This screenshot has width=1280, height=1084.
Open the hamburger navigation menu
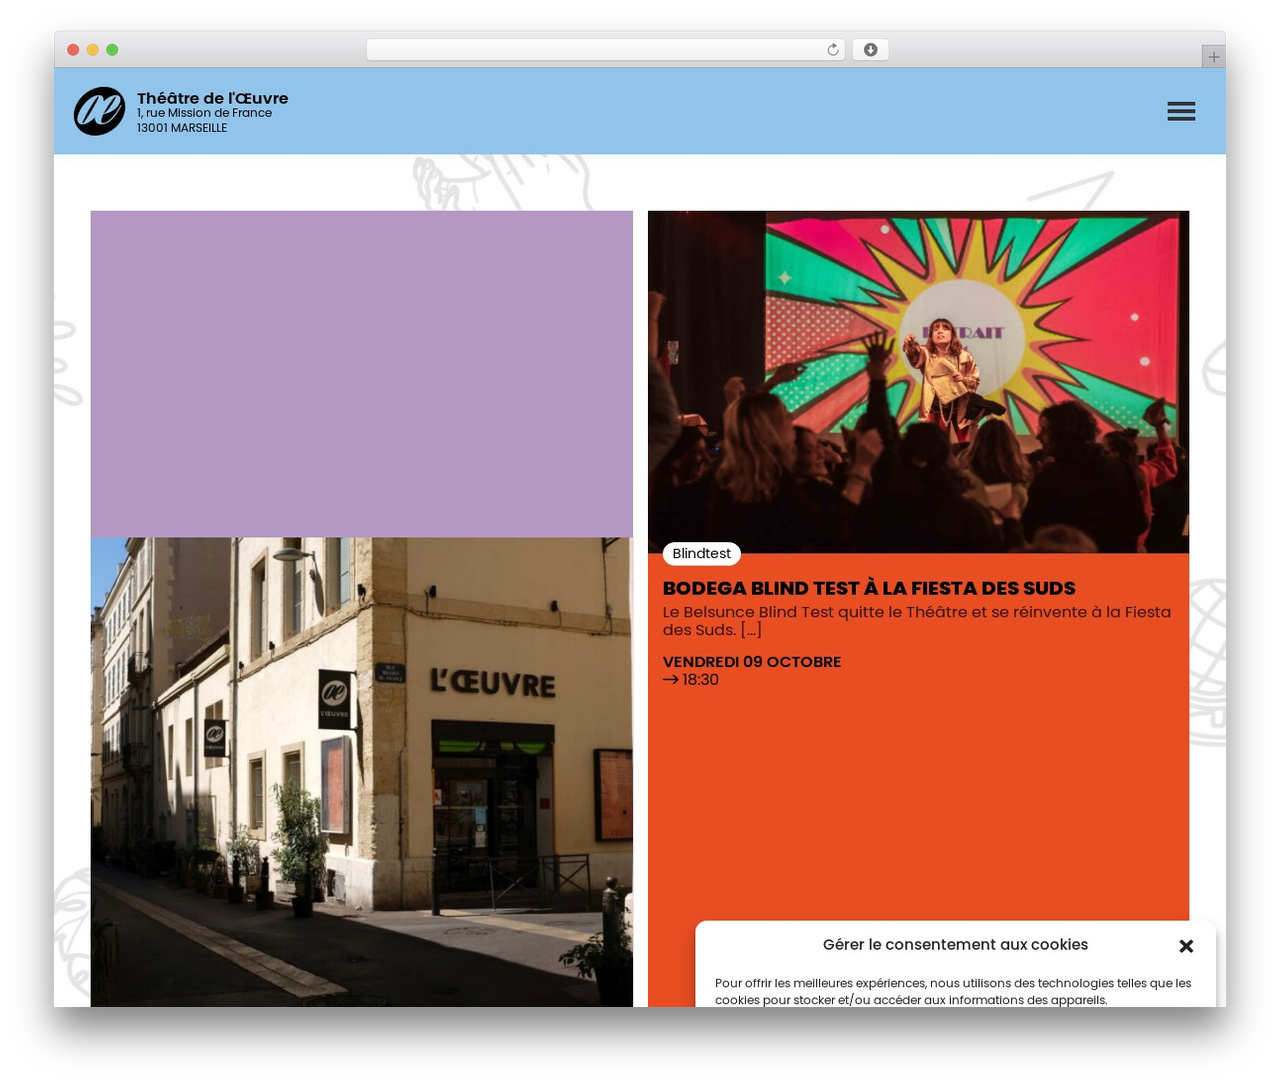pos(1181,111)
